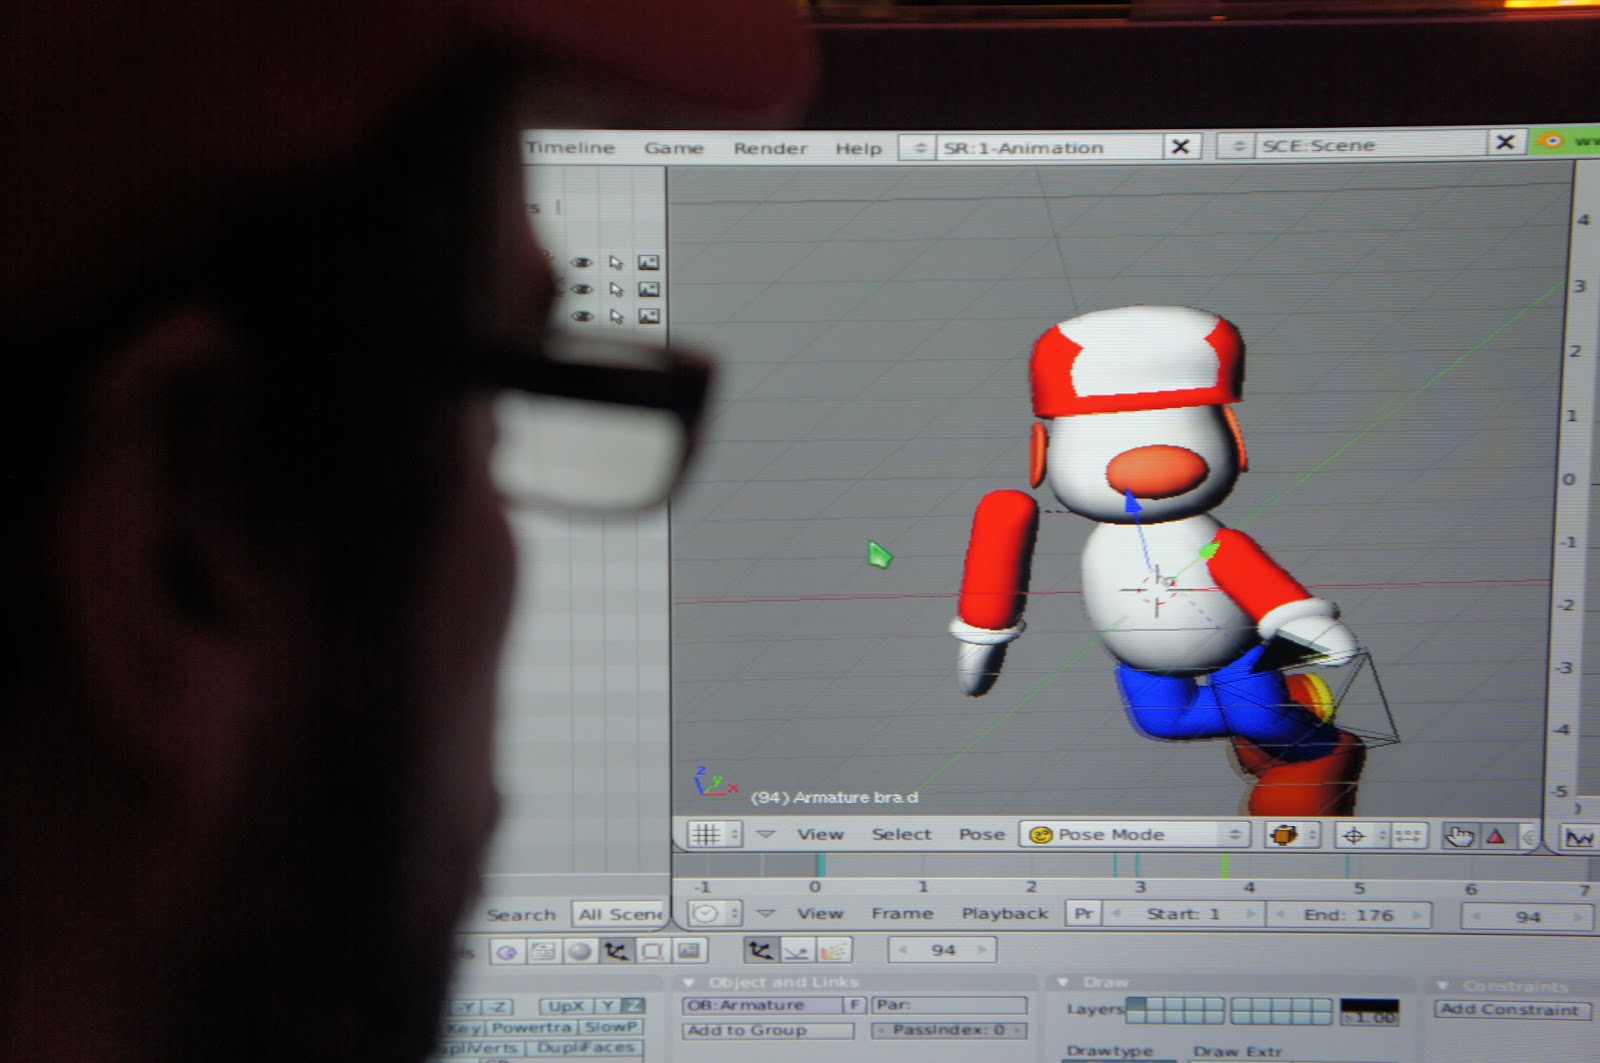Click the PassIndex: 0 number slider
Viewport: 1600px width, 1063px height.
[x=949, y=1030]
